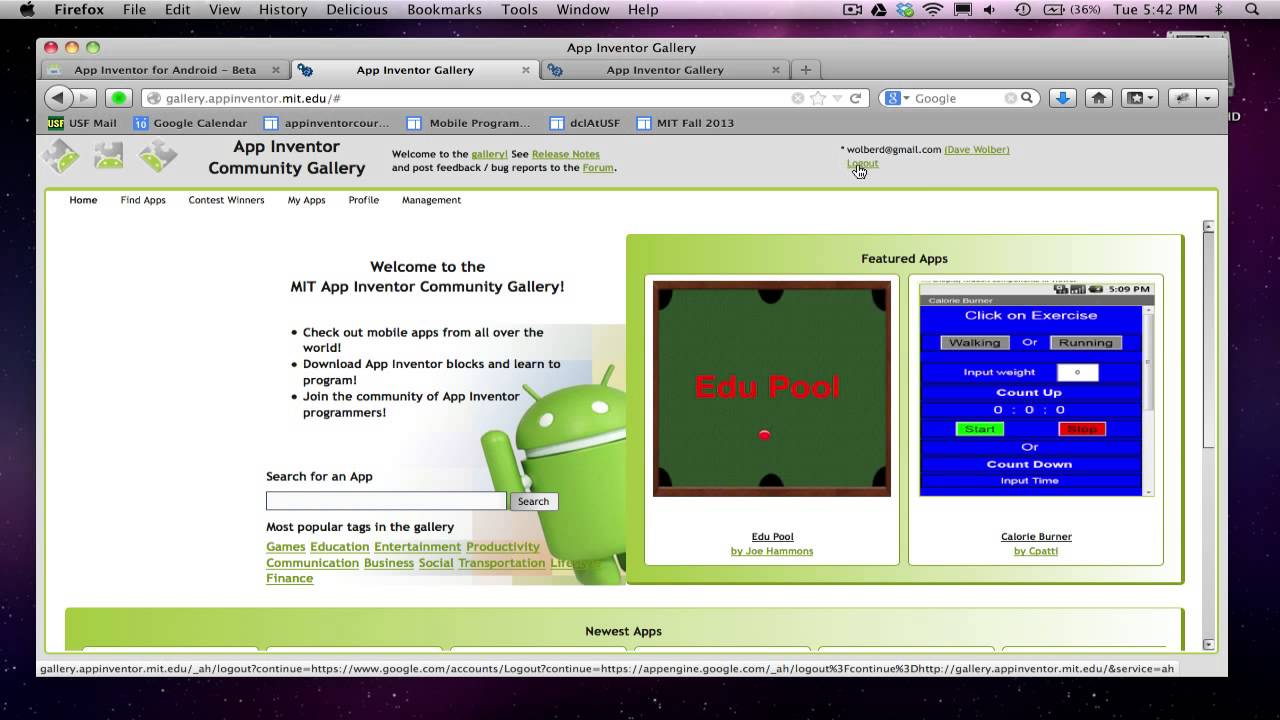Click the browser Forward arrow button
1280x720 pixels.
click(86, 98)
